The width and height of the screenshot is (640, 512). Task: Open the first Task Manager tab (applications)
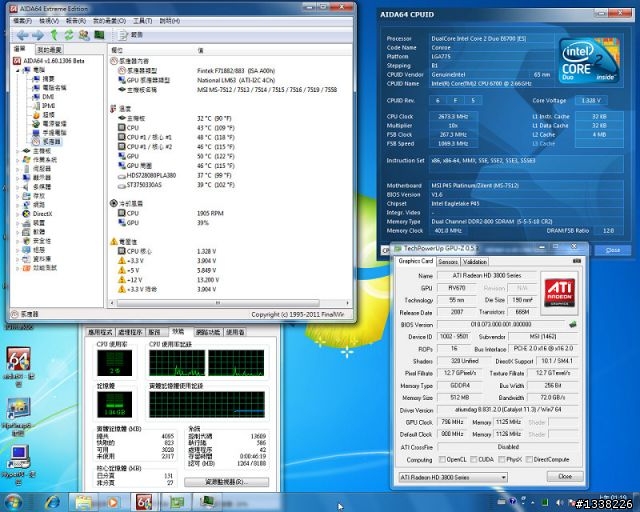click(x=100, y=332)
